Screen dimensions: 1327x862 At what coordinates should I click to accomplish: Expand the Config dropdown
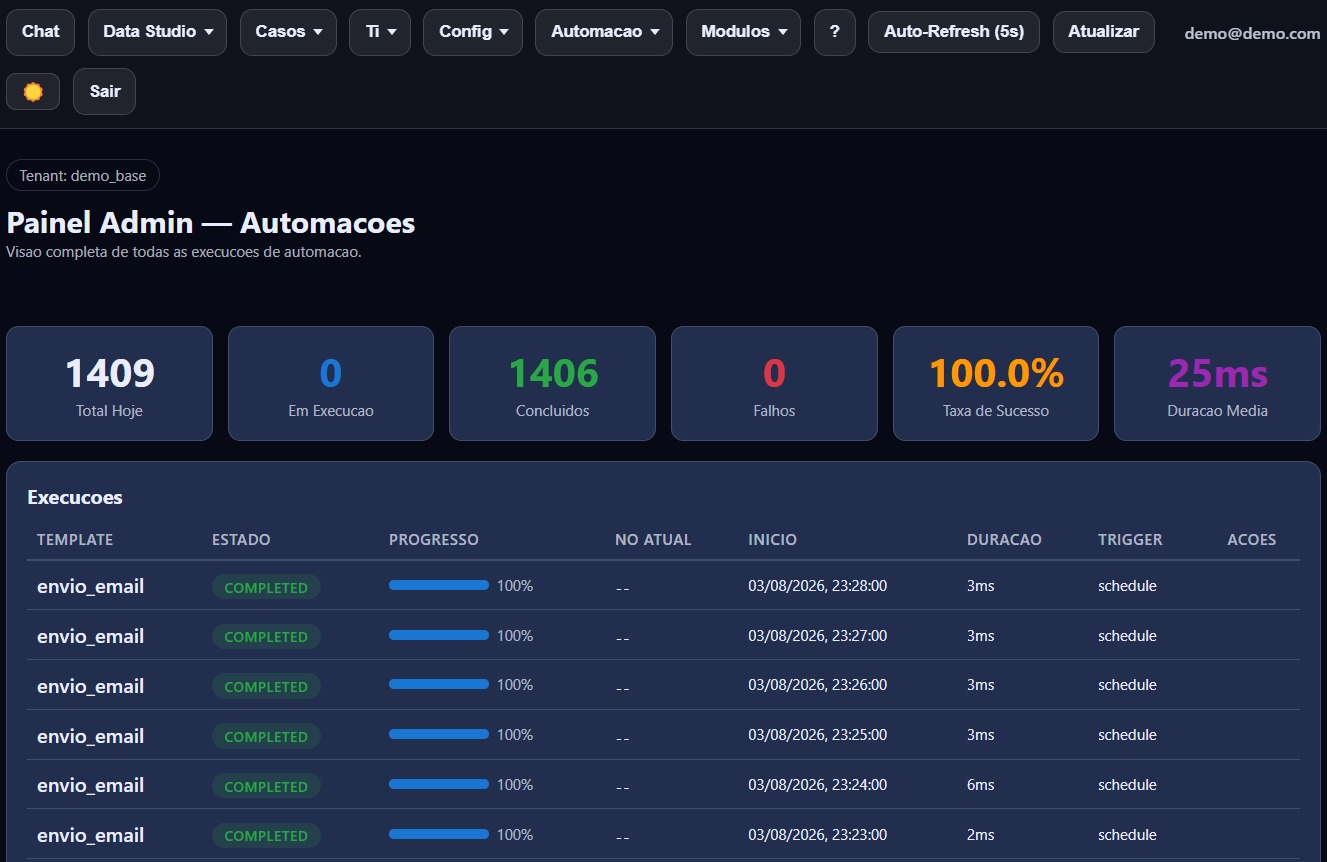(473, 32)
